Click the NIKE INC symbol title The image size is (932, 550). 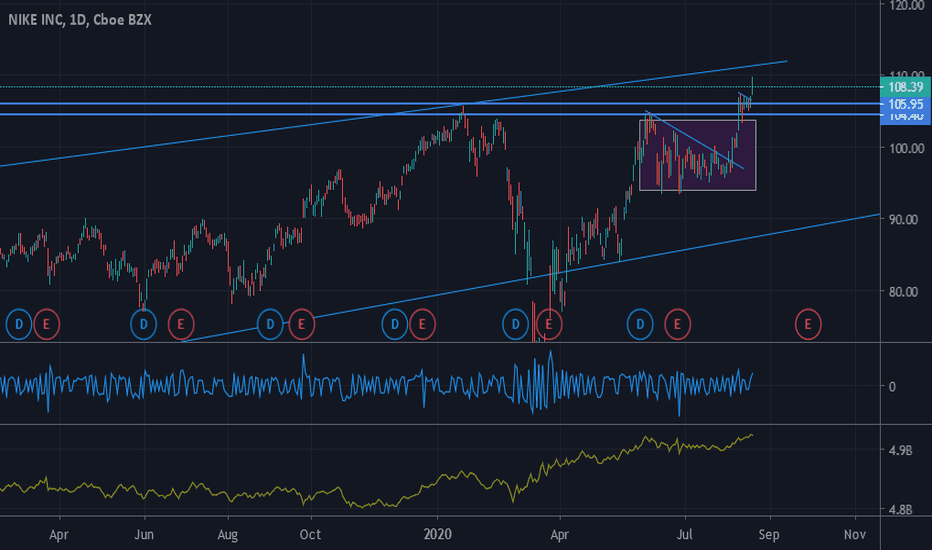[80, 20]
